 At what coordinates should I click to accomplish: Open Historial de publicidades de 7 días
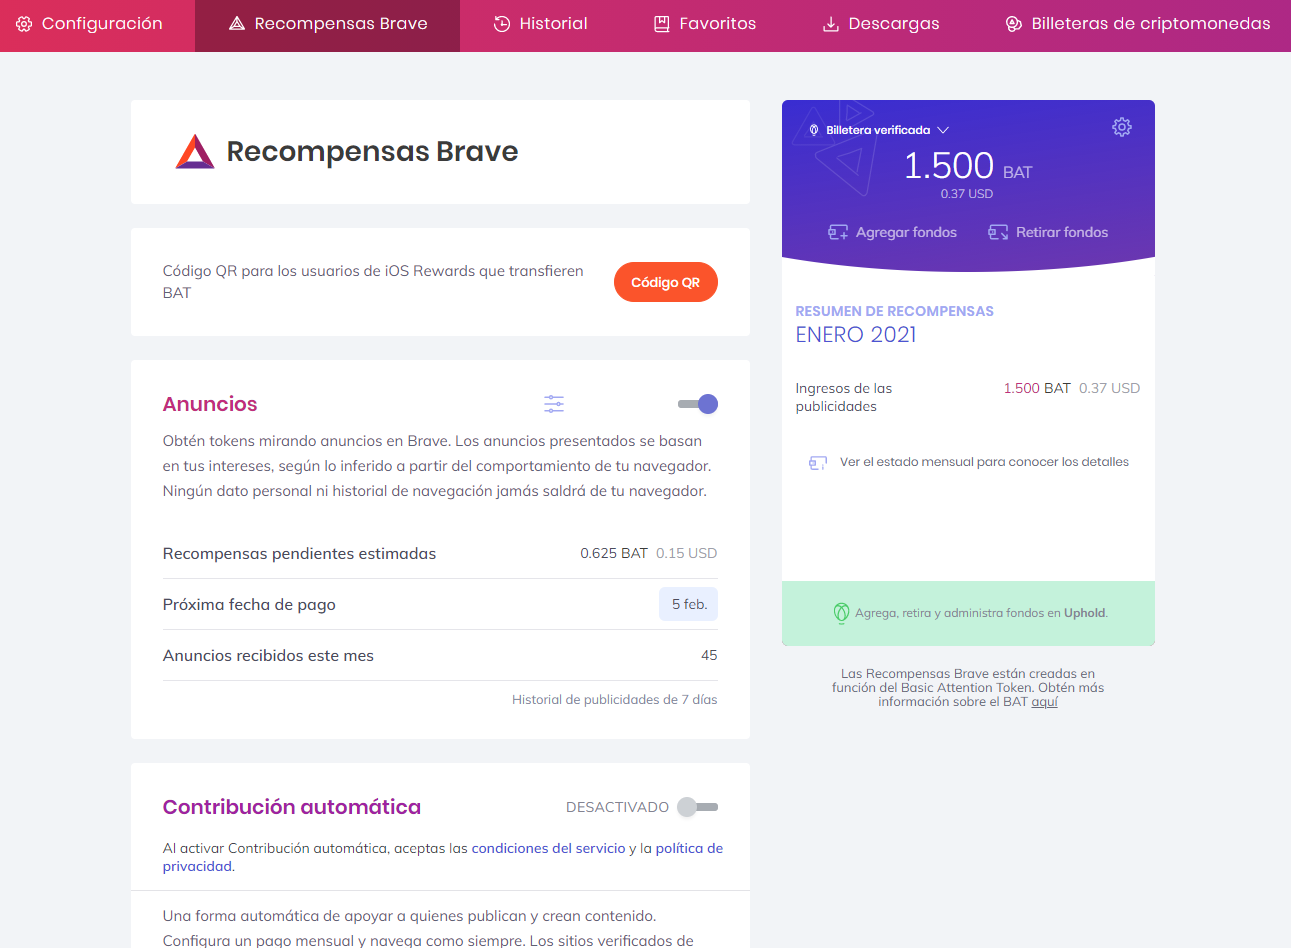tap(615, 700)
